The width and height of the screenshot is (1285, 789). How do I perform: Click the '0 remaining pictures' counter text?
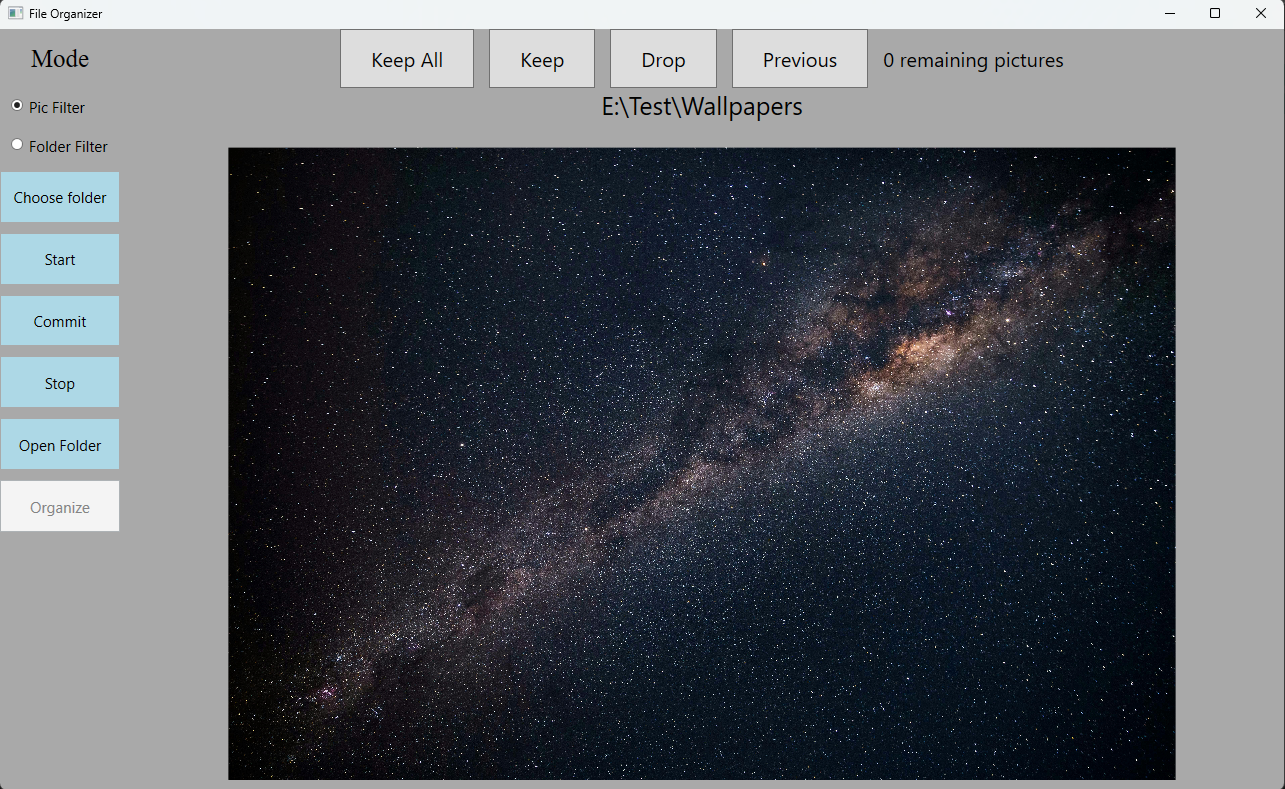[973, 60]
